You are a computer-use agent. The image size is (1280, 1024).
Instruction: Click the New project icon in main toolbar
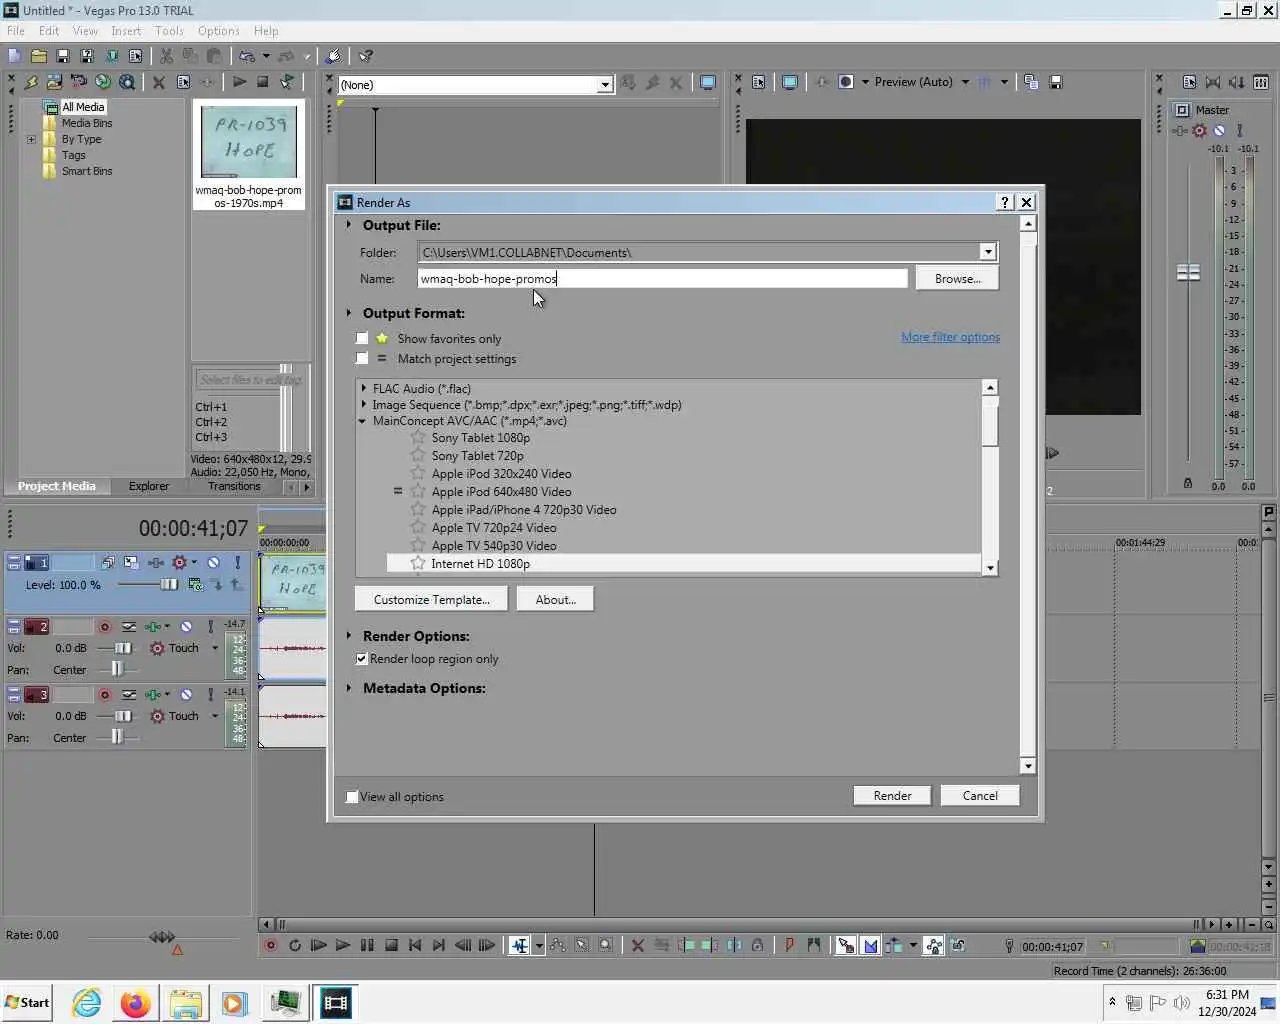(x=14, y=56)
